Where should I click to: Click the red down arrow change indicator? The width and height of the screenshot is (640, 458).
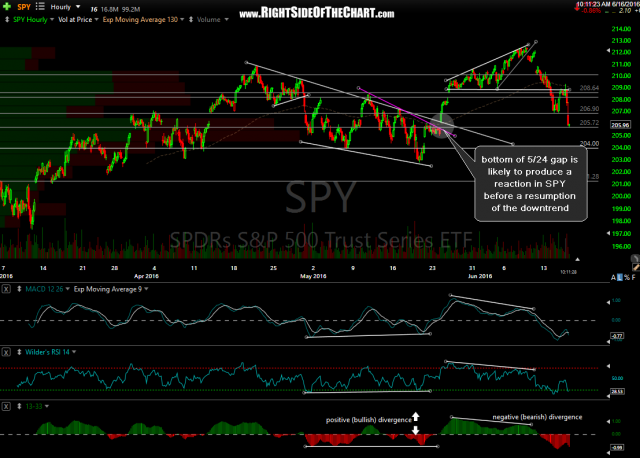coord(577,8)
